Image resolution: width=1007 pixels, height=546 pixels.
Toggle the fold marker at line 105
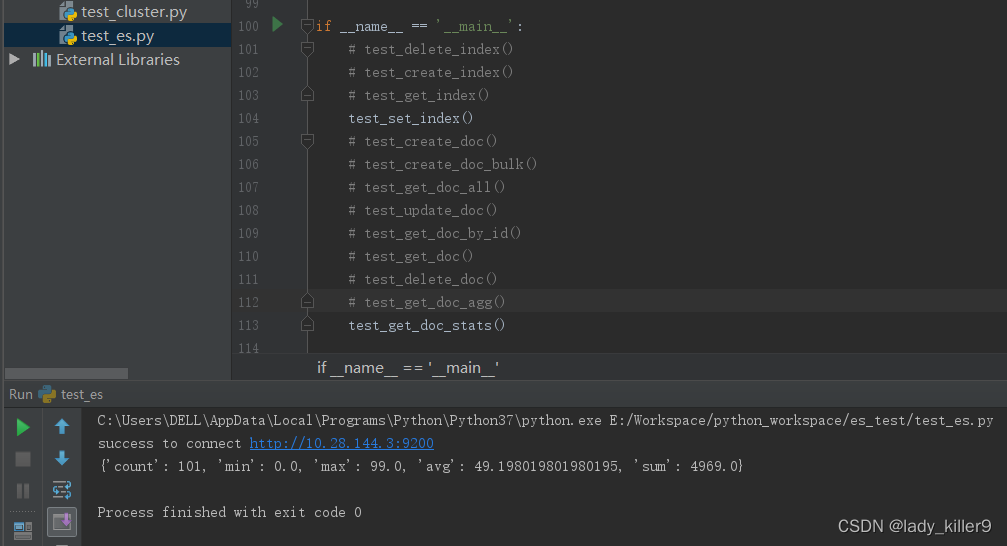click(x=307, y=141)
